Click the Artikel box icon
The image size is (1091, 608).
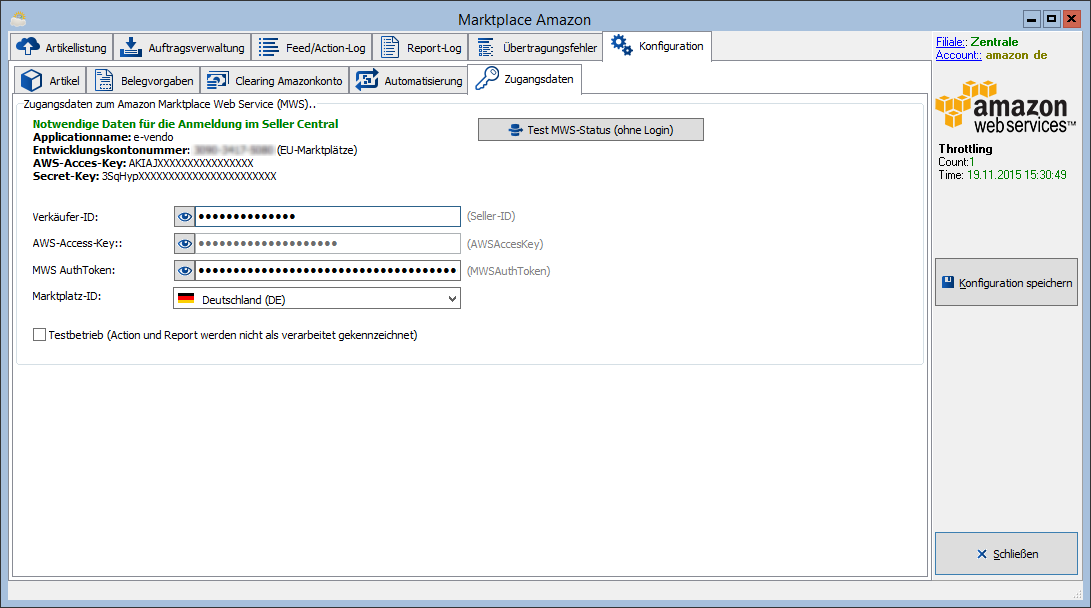(x=31, y=80)
